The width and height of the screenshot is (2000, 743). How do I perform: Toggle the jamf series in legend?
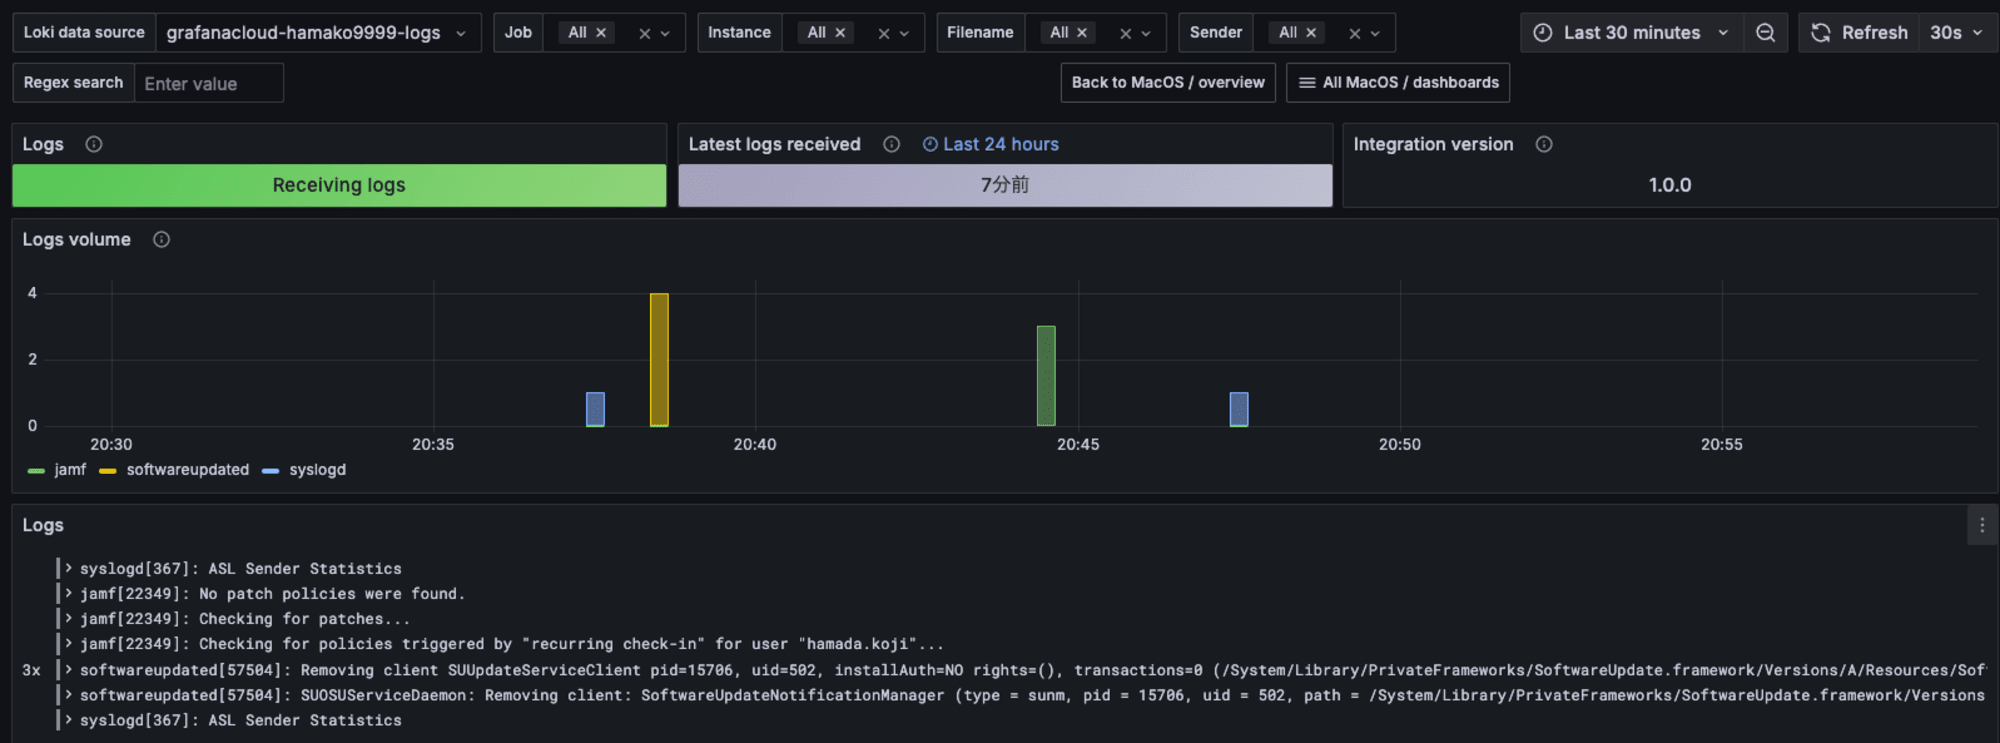(x=70, y=470)
